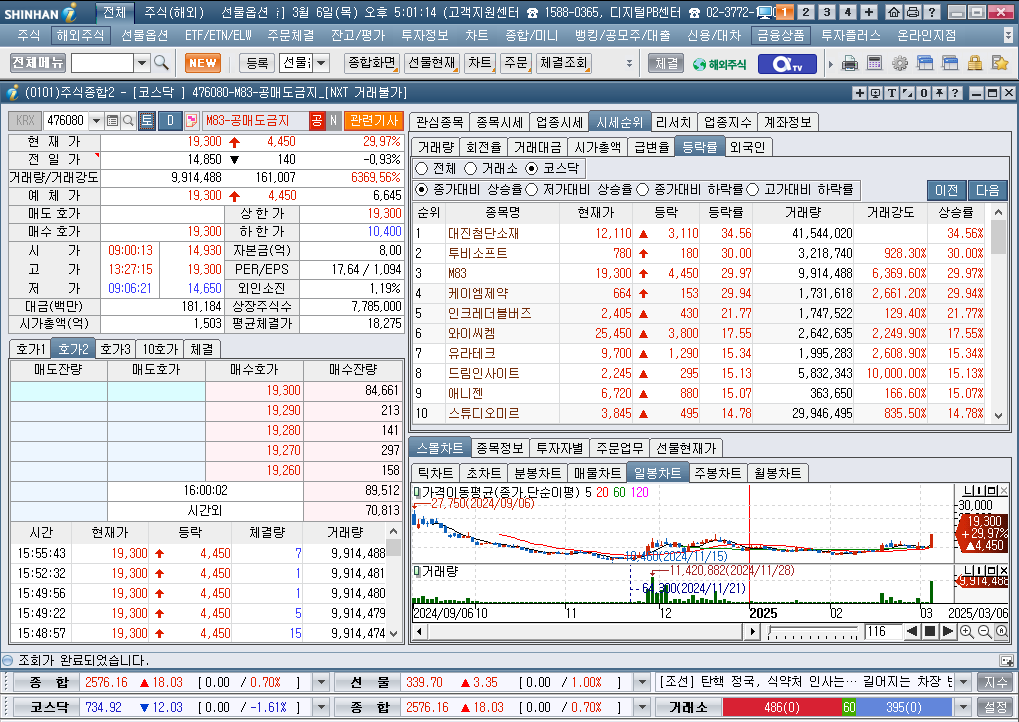Viewport: 1019px width, 722px height.
Task: Click the 다음 page button
Action: coord(987,190)
